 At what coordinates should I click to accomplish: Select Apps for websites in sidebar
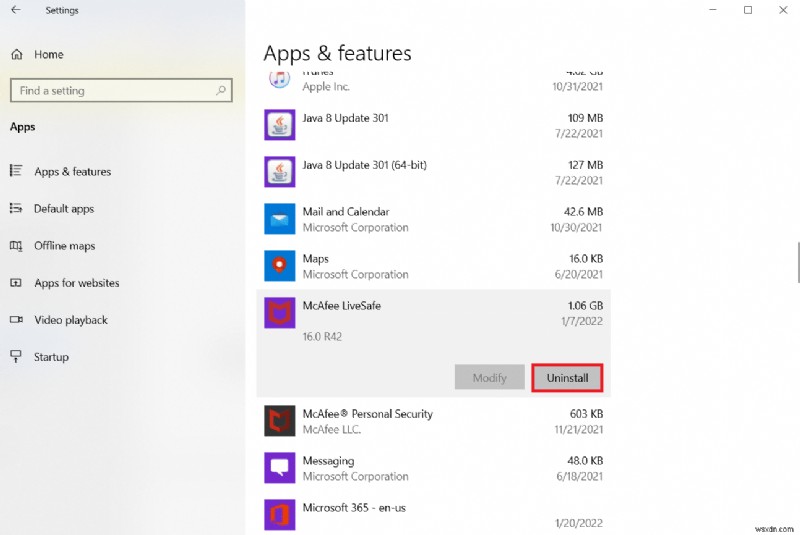point(76,283)
